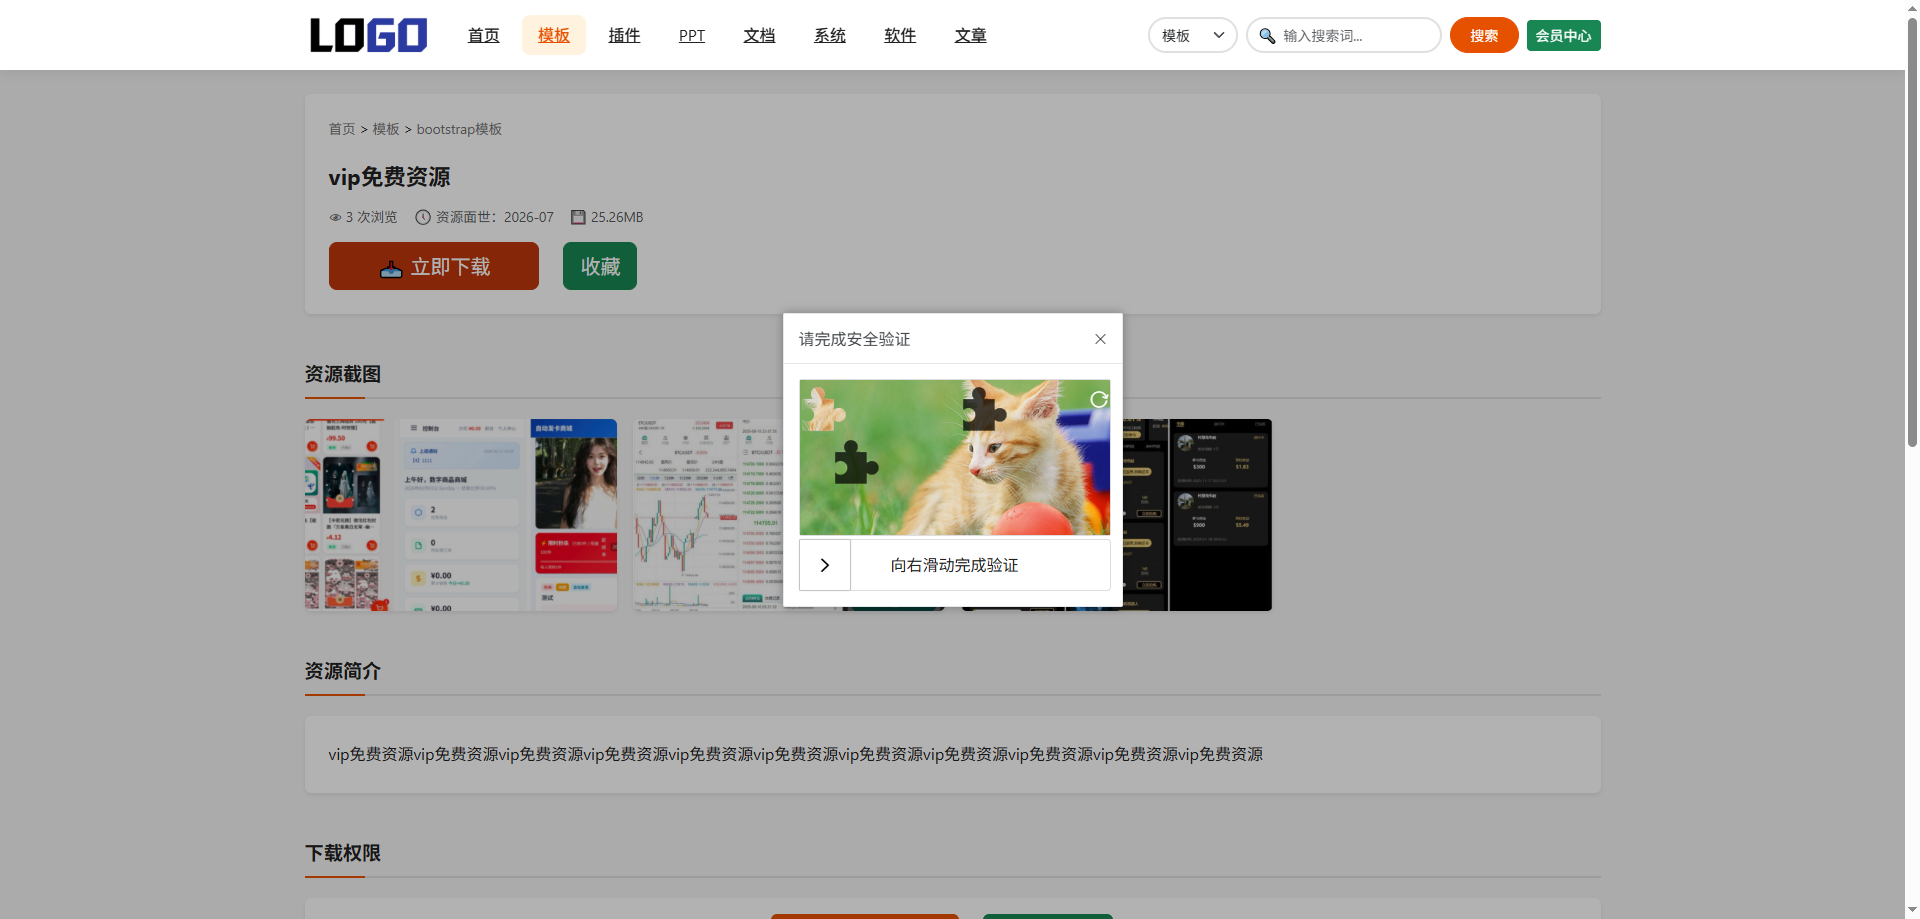Click the file size disk icon
Viewport: 1920px width, 919px height.
578,217
